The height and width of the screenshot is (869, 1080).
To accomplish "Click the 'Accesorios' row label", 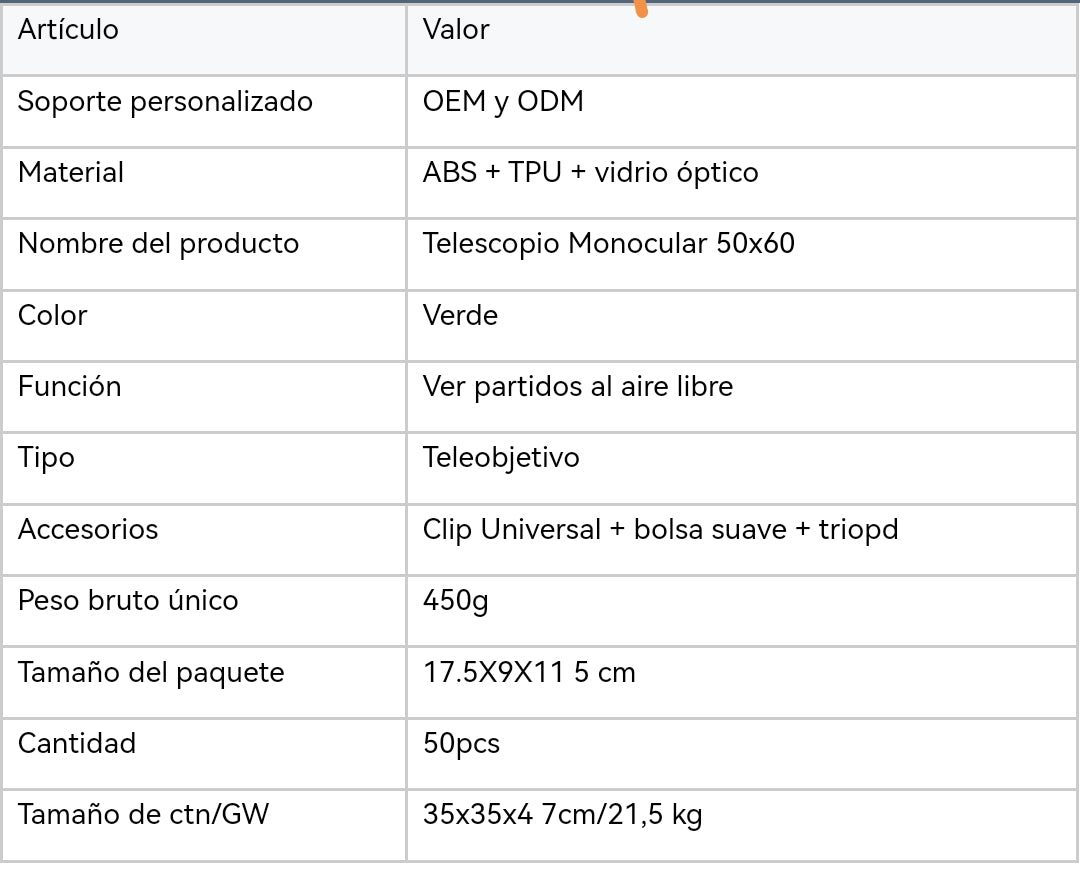I will (88, 530).
